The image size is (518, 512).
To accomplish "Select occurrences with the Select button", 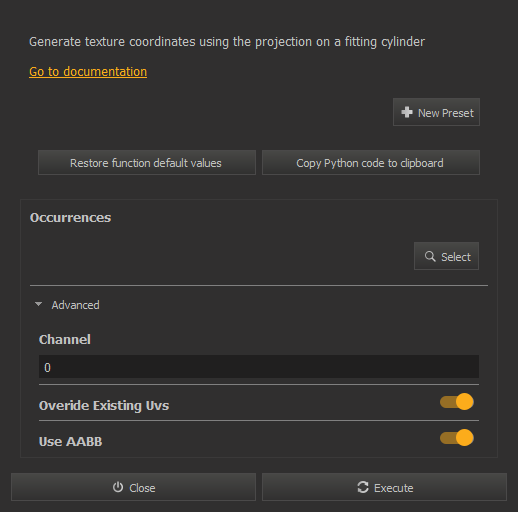I will pos(446,256).
